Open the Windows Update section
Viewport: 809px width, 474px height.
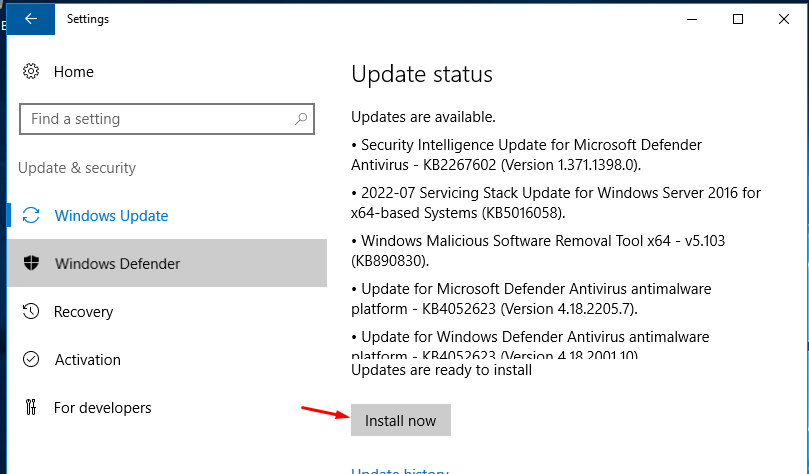(x=111, y=216)
